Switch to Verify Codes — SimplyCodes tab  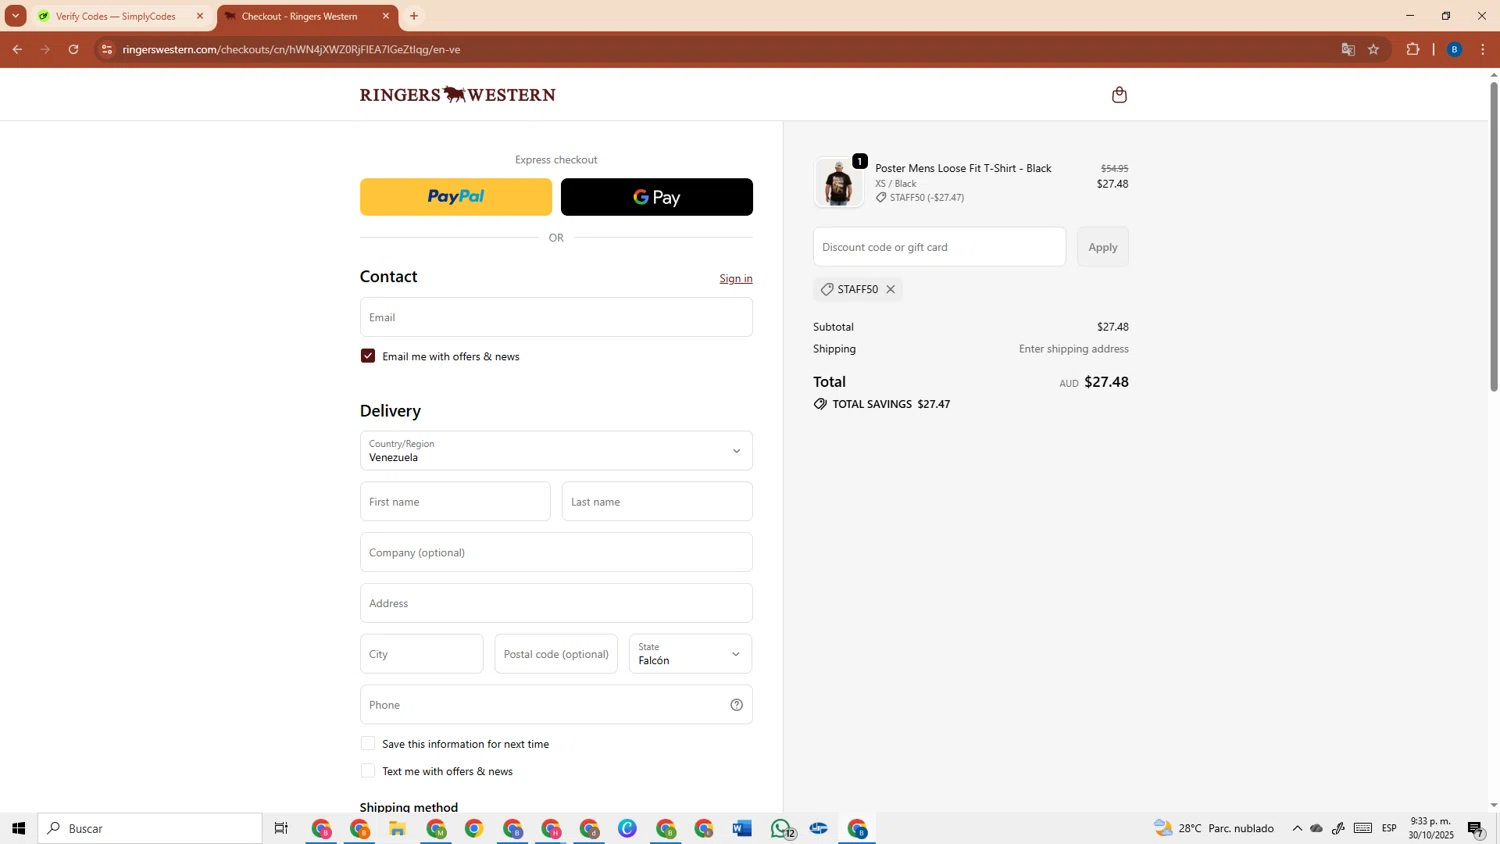click(x=116, y=16)
